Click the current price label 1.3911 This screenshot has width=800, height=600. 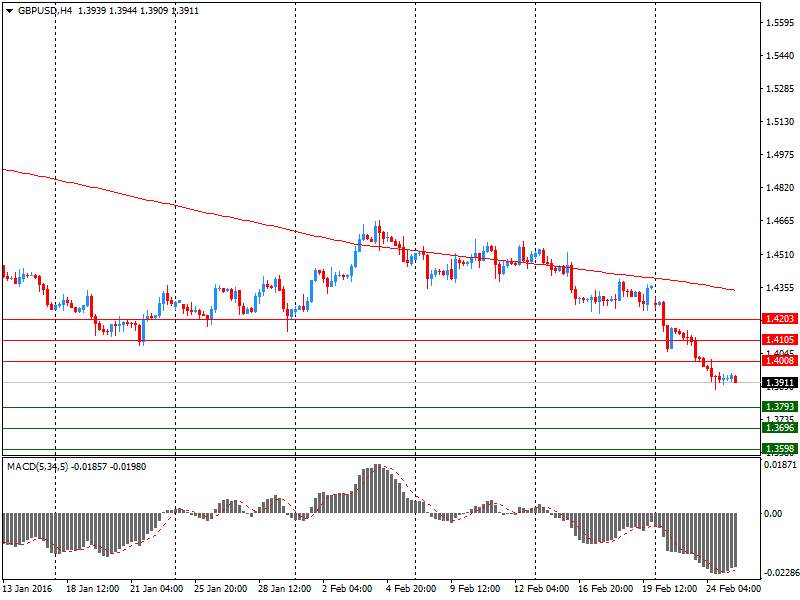pos(780,383)
